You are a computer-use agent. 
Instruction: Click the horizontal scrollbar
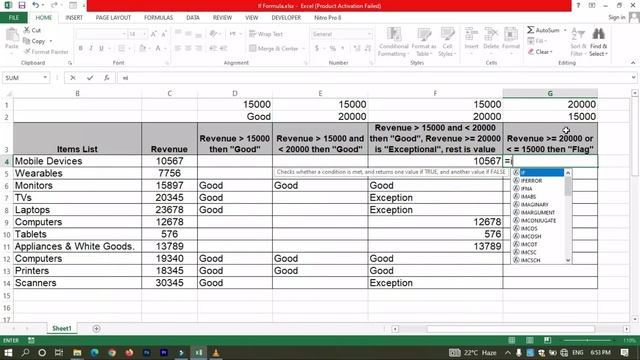(x=511, y=329)
